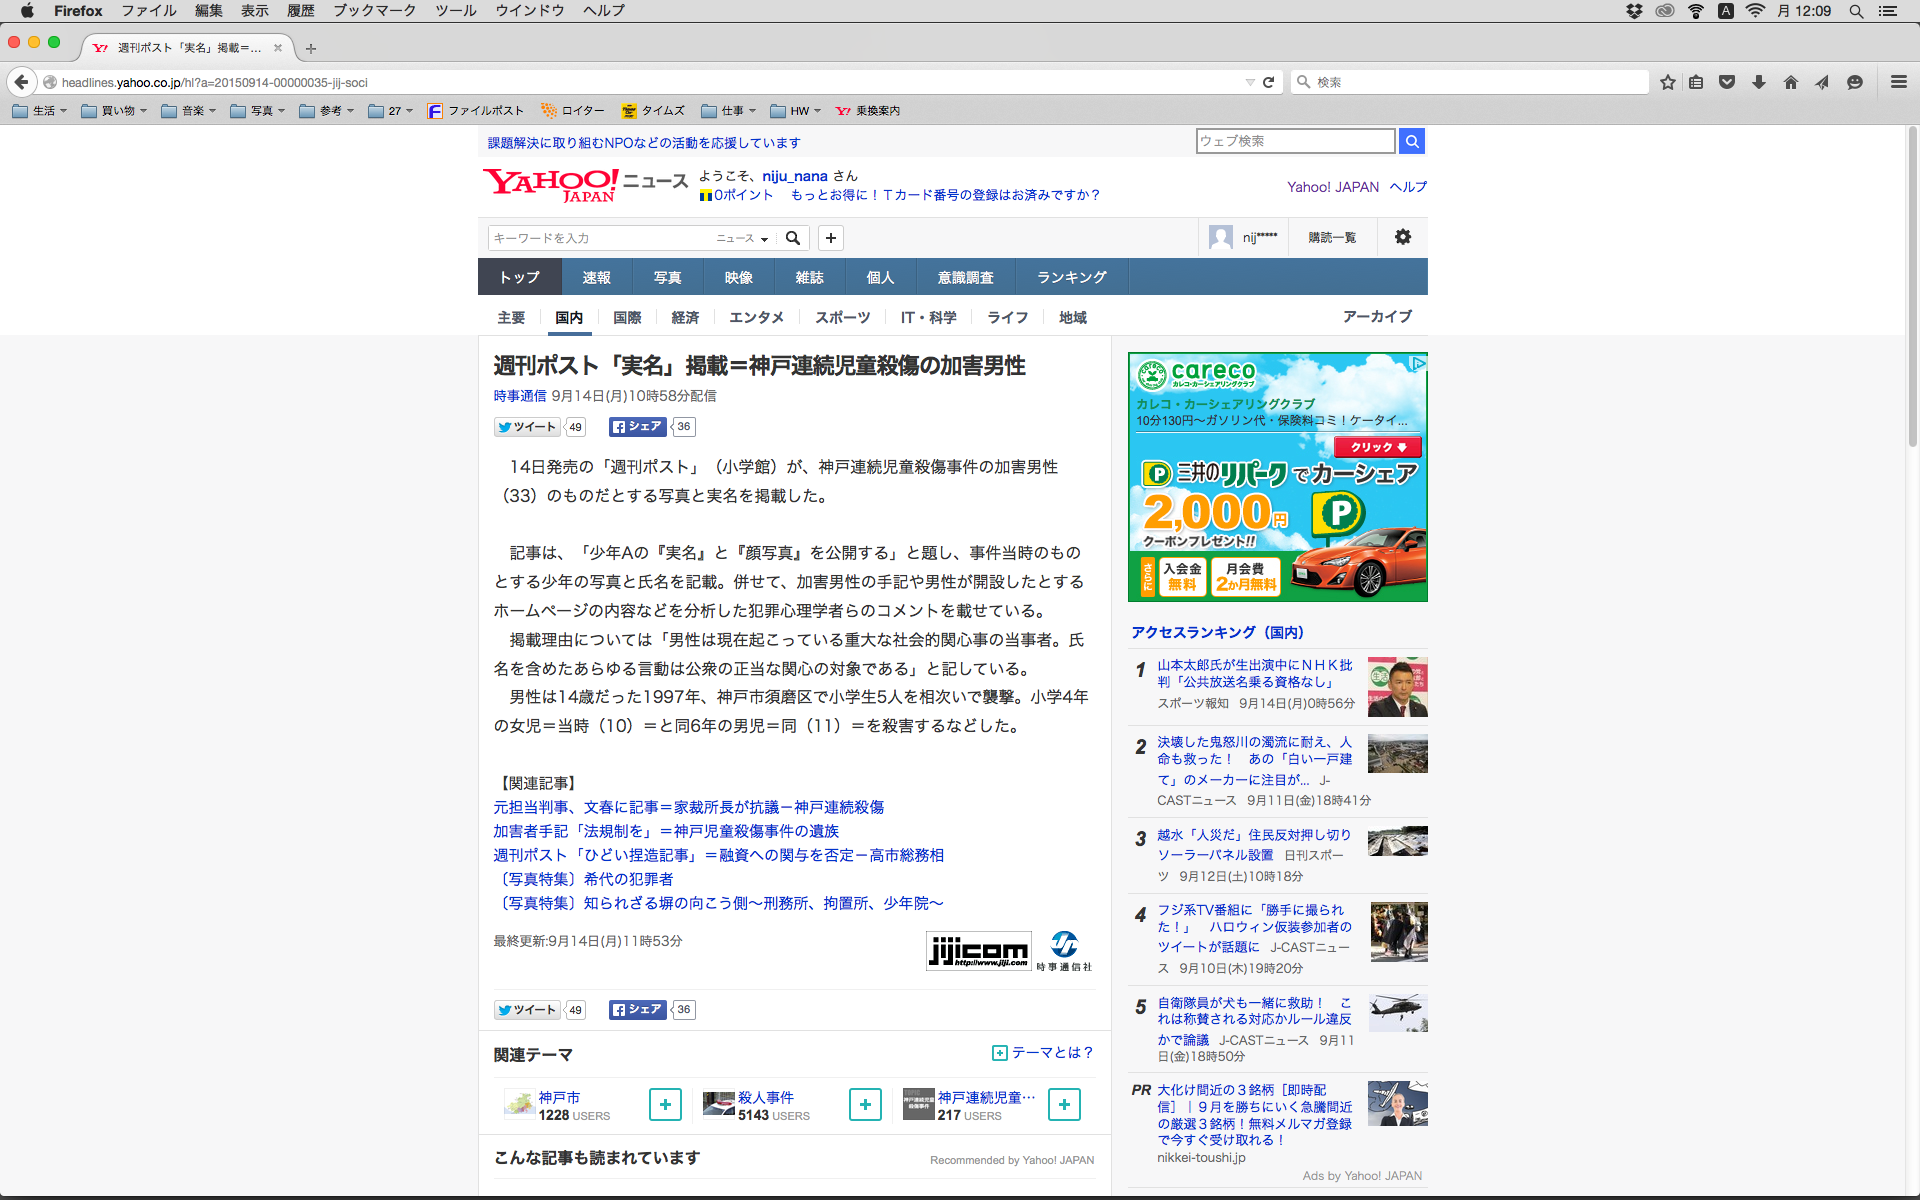This screenshot has height=1200, width=1920.
Task: Follow 神戸連続児童 theme with plus button
Action: (x=1064, y=1104)
